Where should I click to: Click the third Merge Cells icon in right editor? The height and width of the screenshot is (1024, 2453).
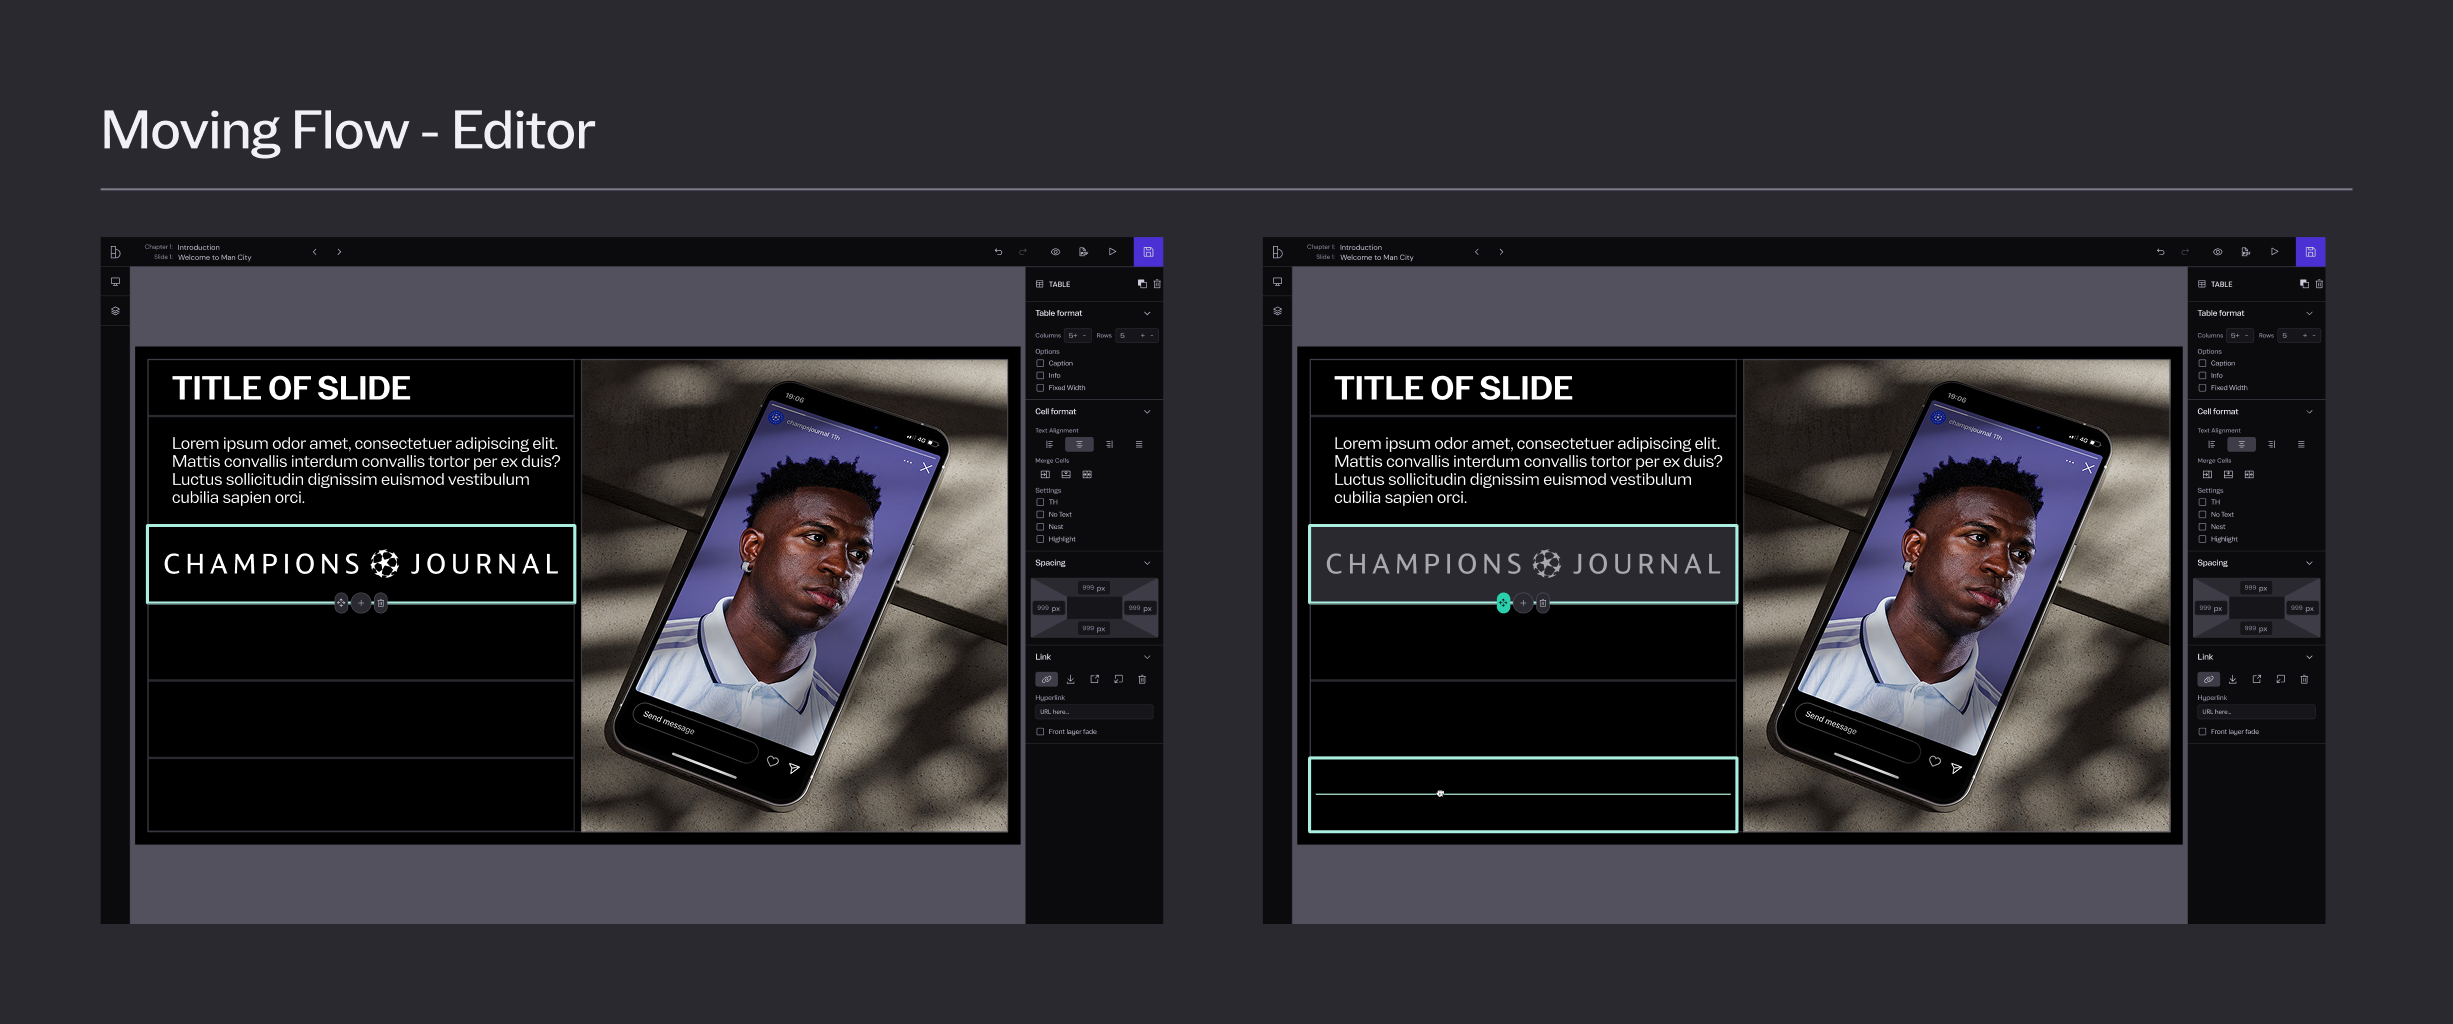[x=2249, y=474]
